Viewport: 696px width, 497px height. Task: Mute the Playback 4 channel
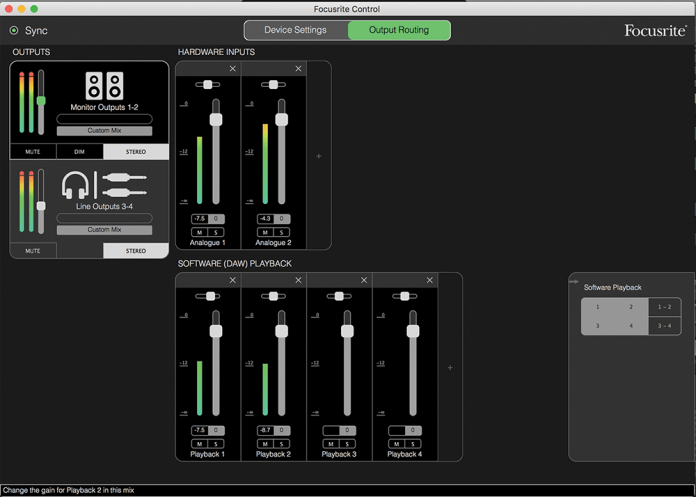tap(396, 444)
